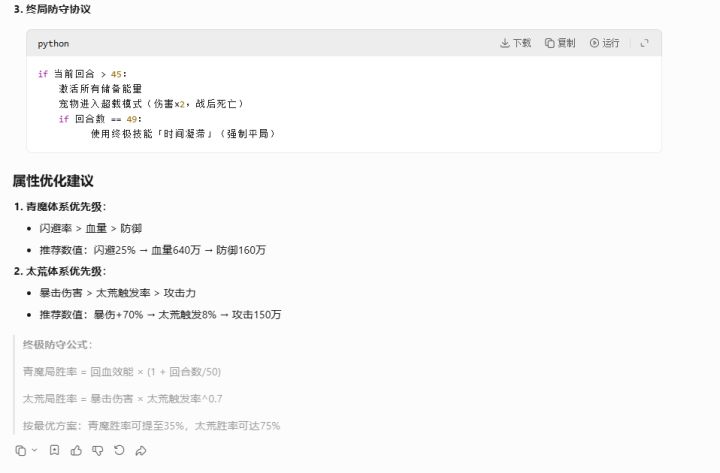Image resolution: width=720 pixels, height=473 pixels.
Task: Click code line 激活所有储备能量
Action: pyautogui.click(x=101, y=89)
